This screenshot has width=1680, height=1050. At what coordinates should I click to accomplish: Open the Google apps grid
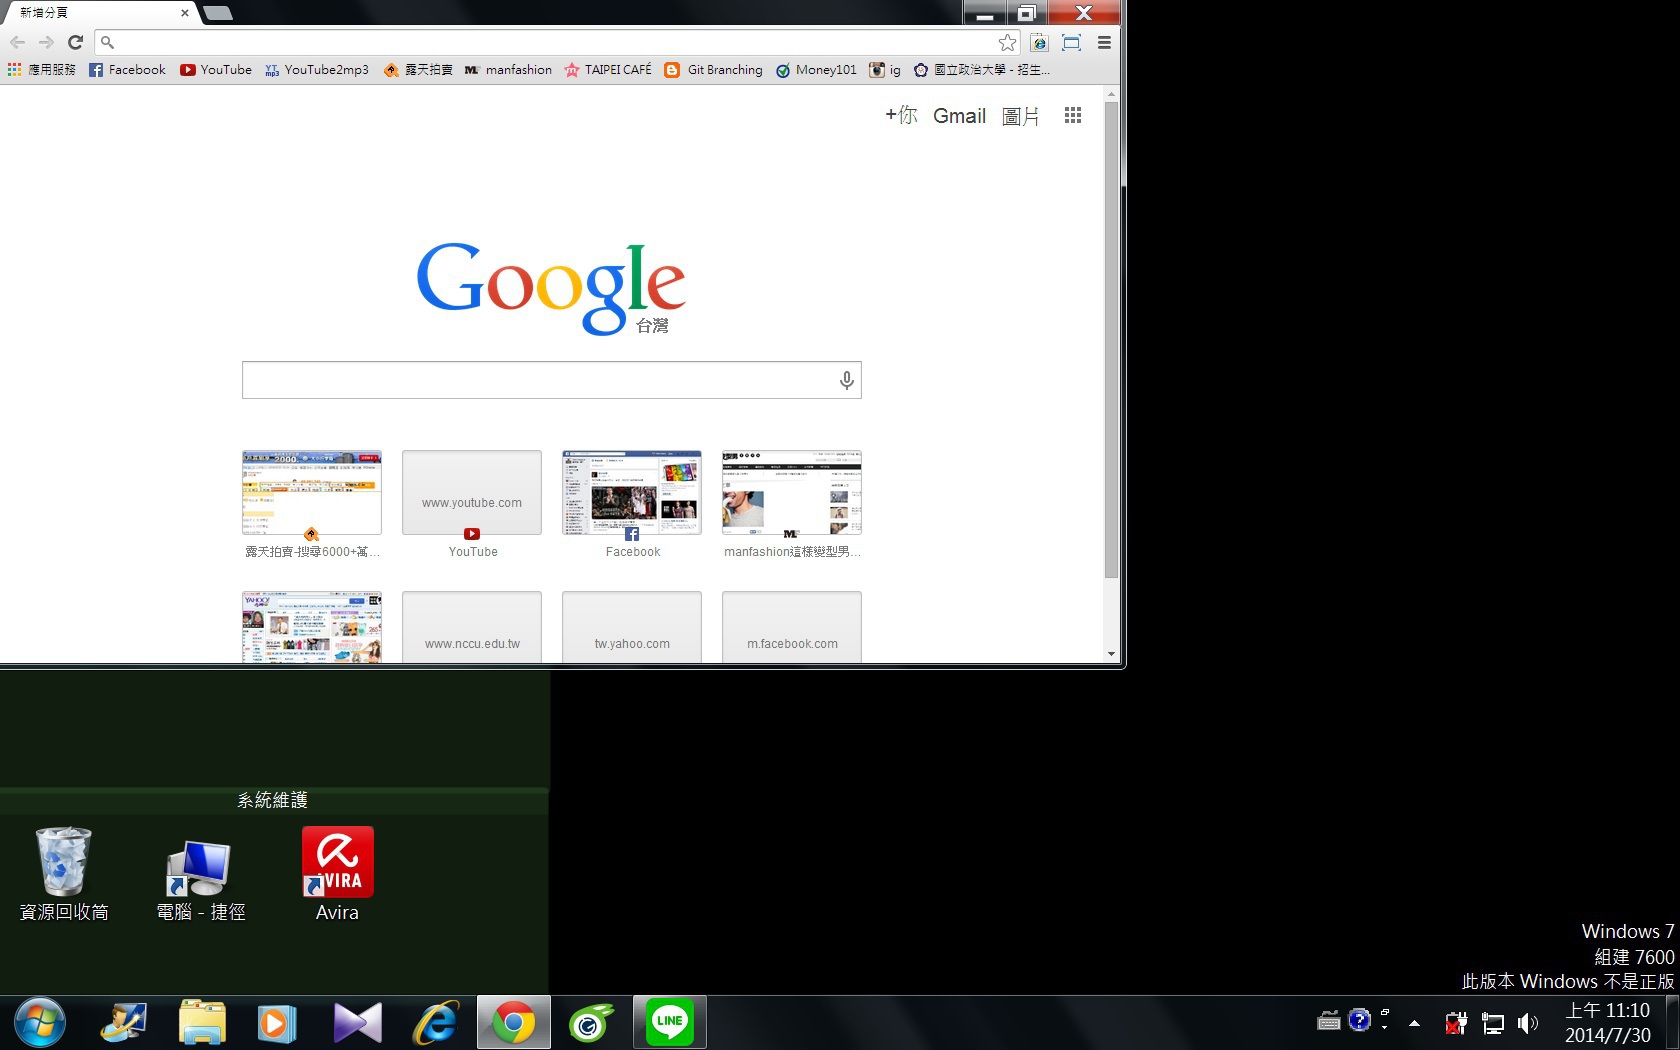tap(1073, 115)
